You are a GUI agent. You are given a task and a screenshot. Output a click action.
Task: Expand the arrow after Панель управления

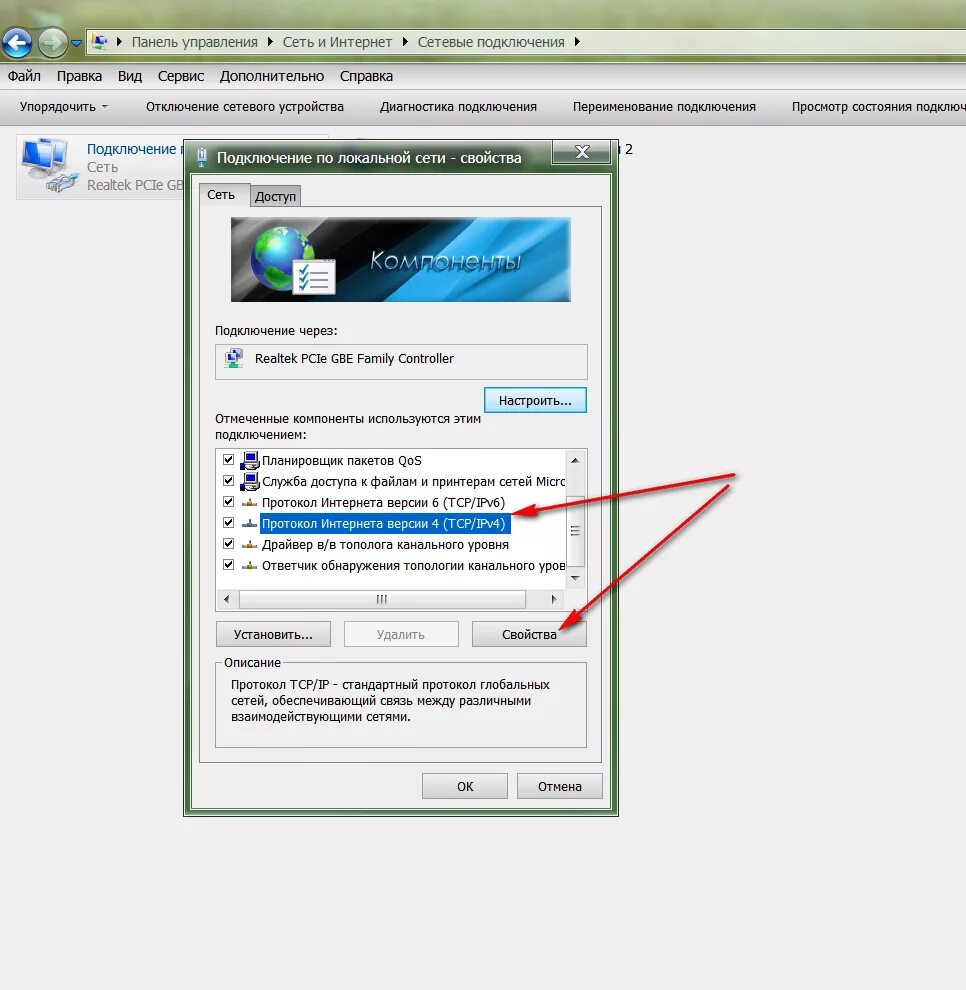270,42
